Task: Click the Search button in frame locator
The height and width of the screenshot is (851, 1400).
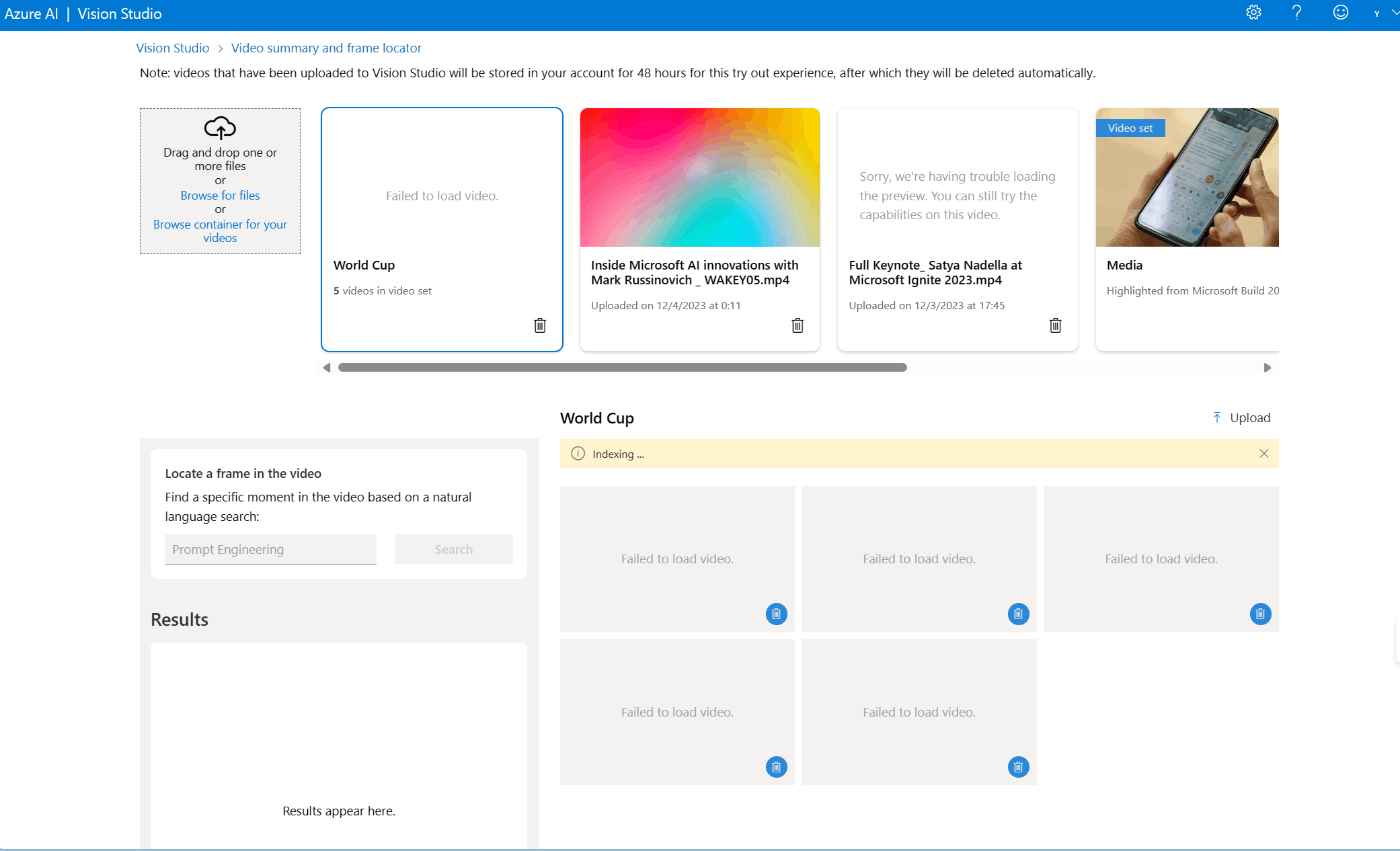Action: coord(454,549)
